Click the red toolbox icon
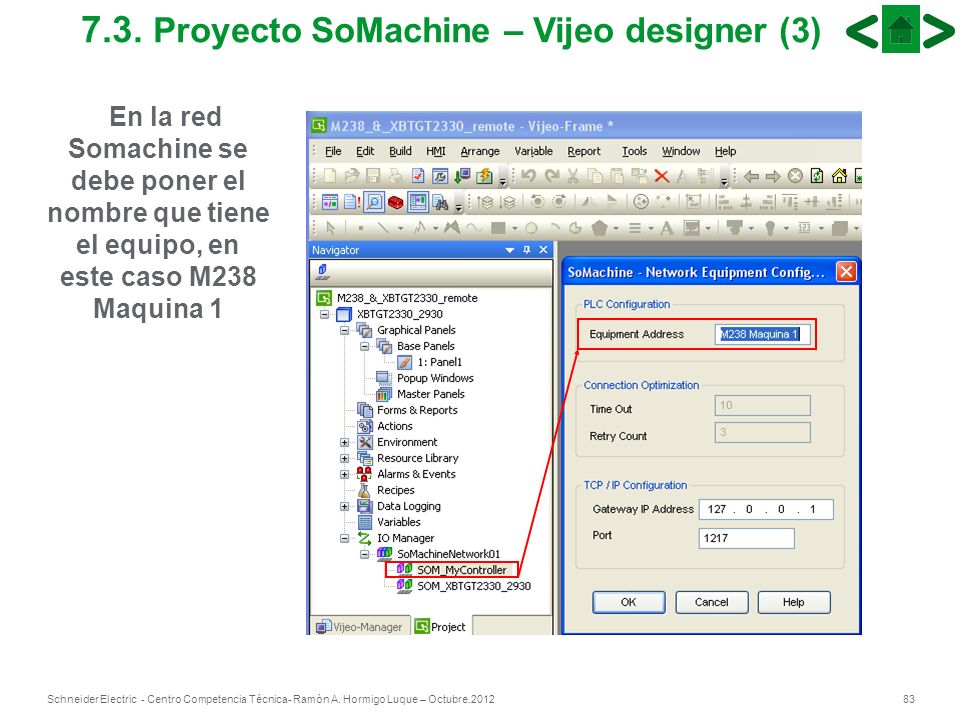 coord(396,202)
